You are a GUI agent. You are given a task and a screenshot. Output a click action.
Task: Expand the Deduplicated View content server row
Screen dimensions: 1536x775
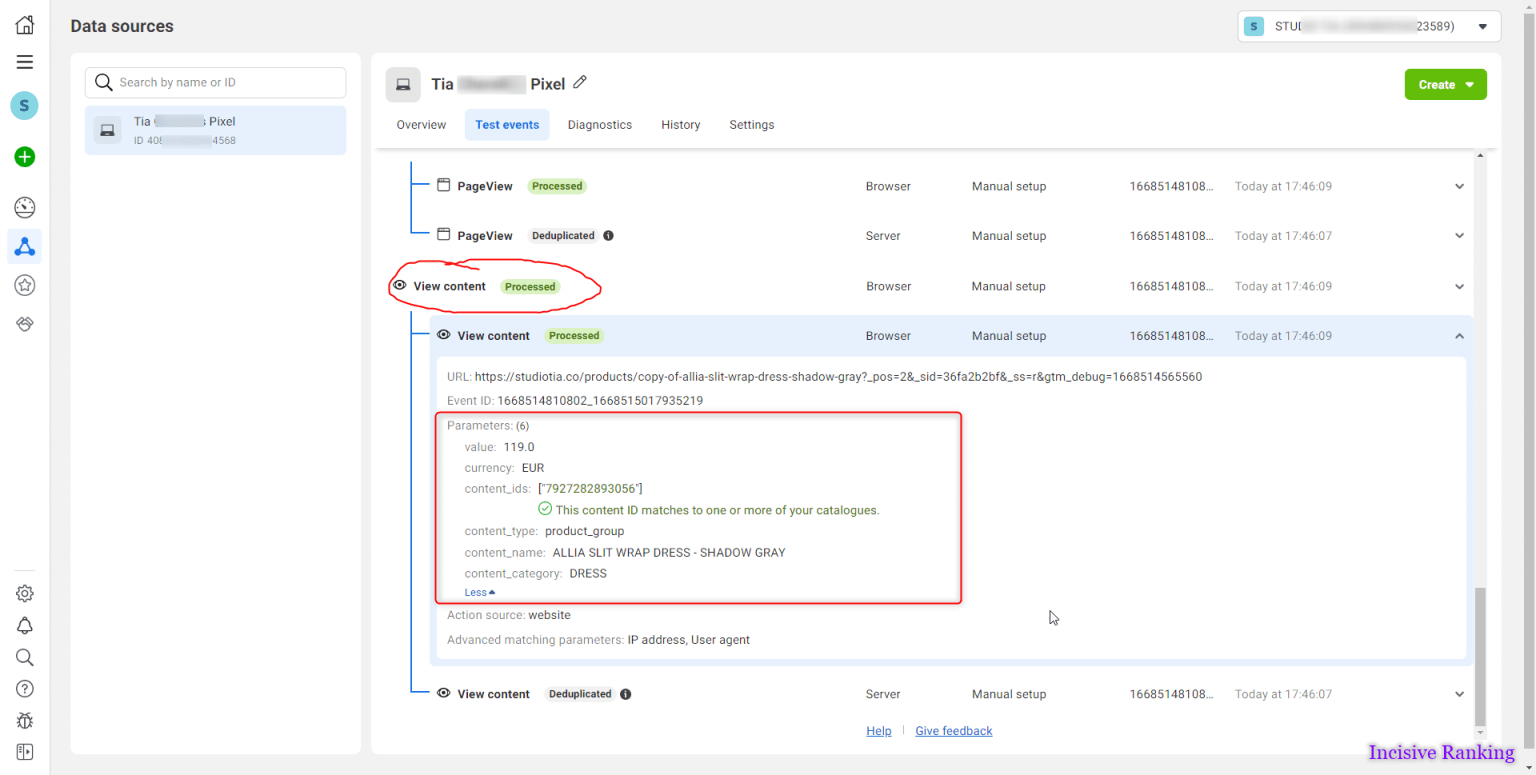tap(1459, 694)
